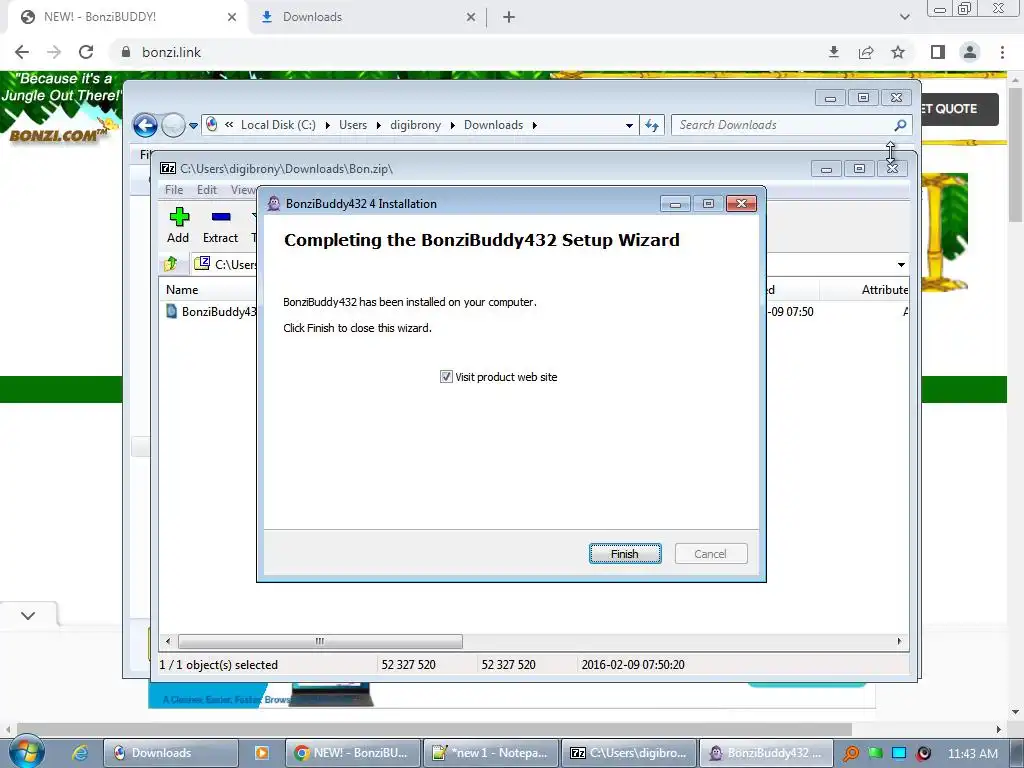Uncheck Visit product web site checkbox
The height and width of the screenshot is (768, 1024).
coord(446,377)
